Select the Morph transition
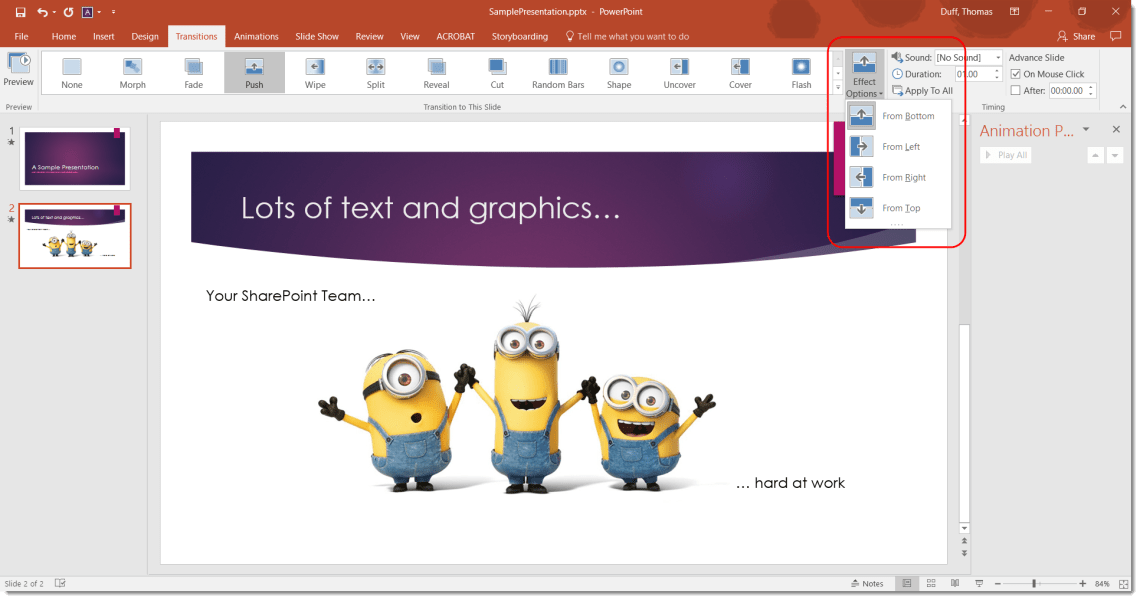This screenshot has height=600, width=1140. pyautogui.click(x=132, y=70)
